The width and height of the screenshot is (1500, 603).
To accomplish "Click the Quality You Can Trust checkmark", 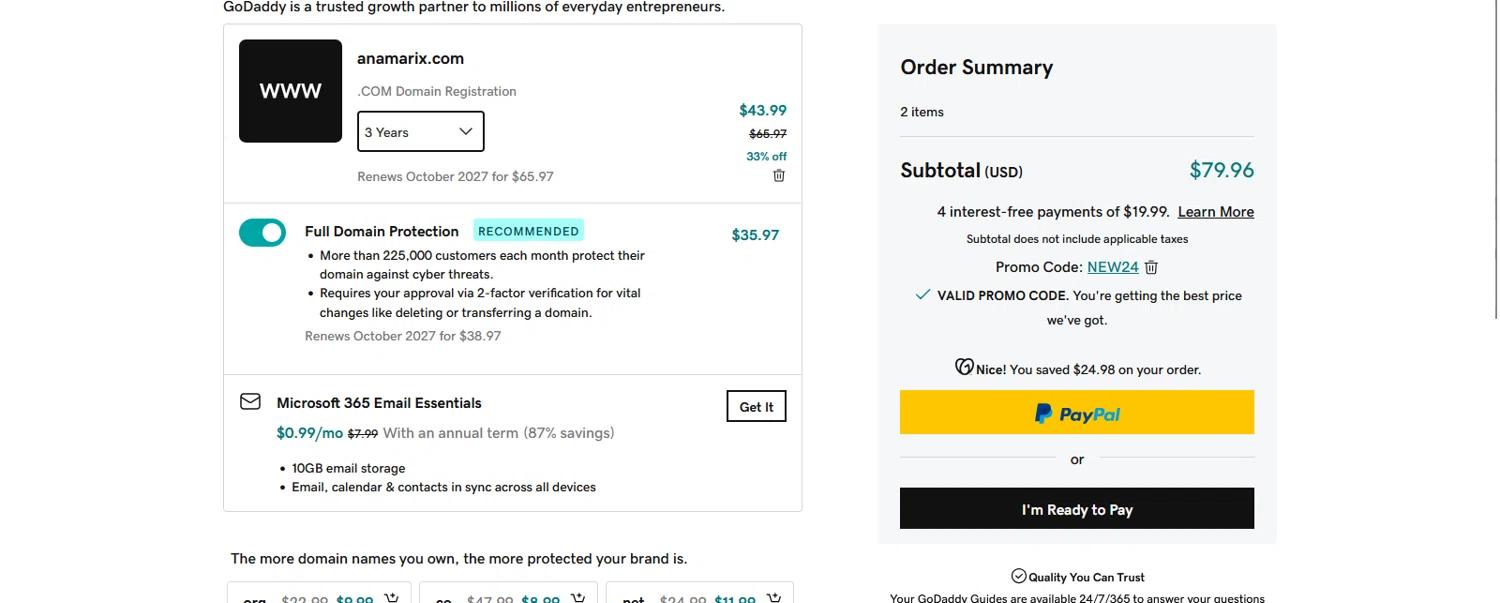I will (1019, 576).
